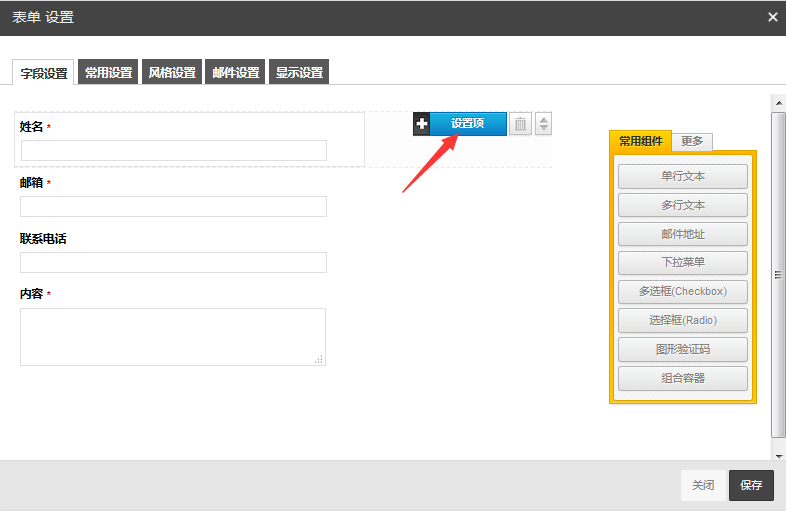
Task: Click inside the 内容 textarea
Action: click(173, 336)
